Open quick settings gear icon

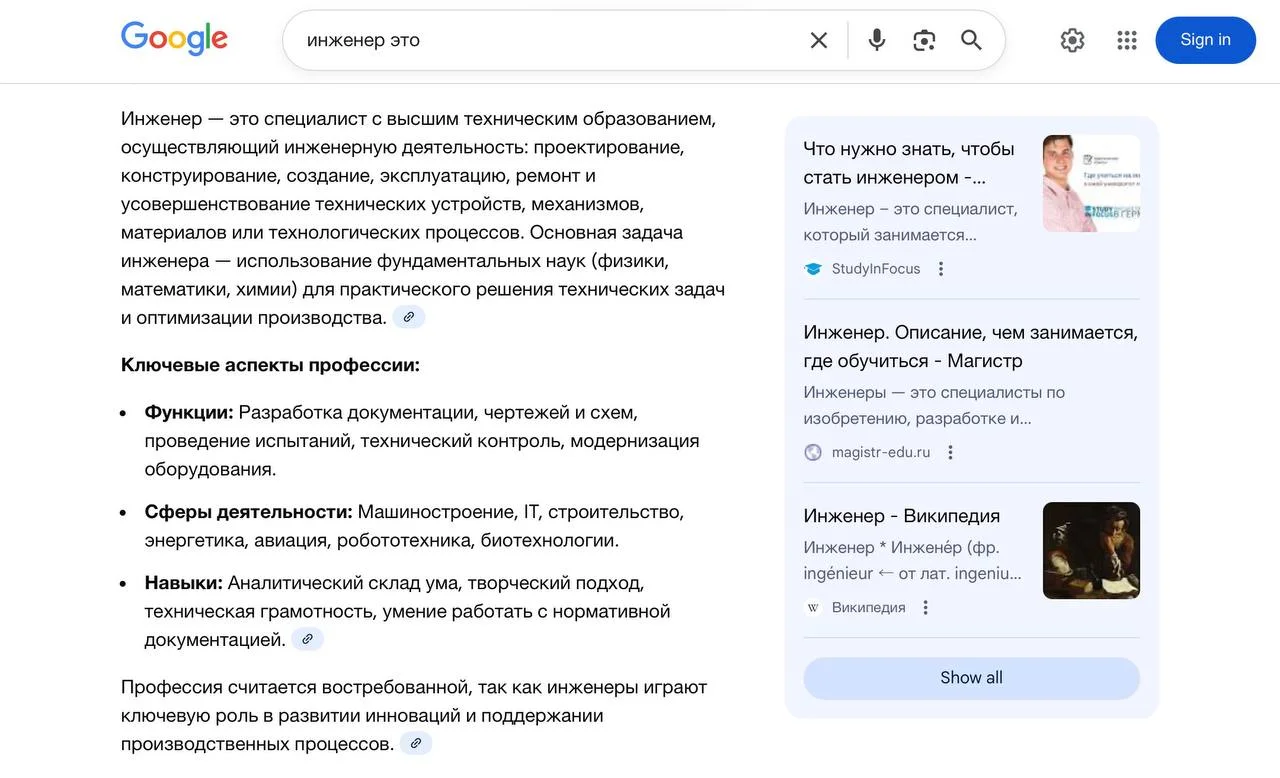coord(1072,40)
